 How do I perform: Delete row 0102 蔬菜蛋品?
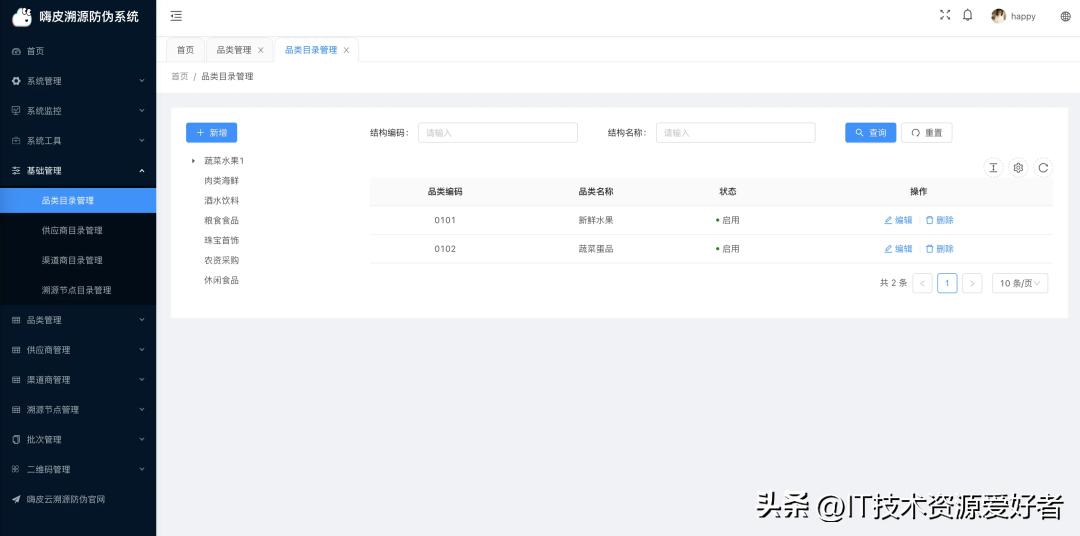point(939,249)
